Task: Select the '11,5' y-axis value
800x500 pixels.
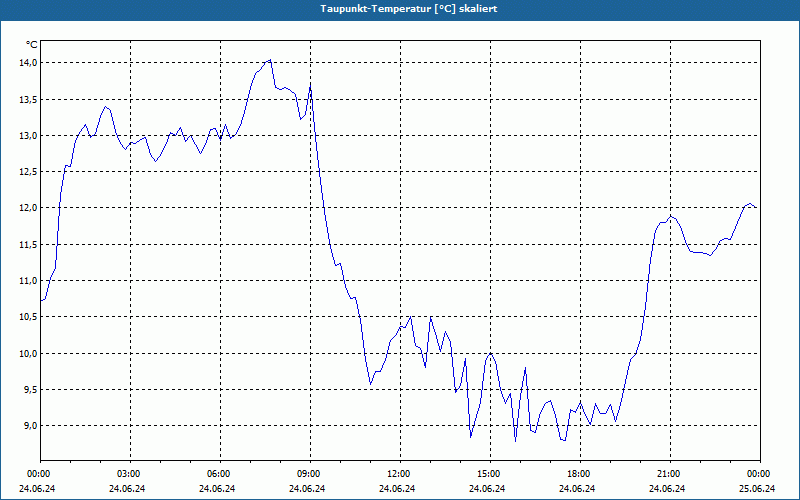Action: pyautogui.click(x=28, y=245)
